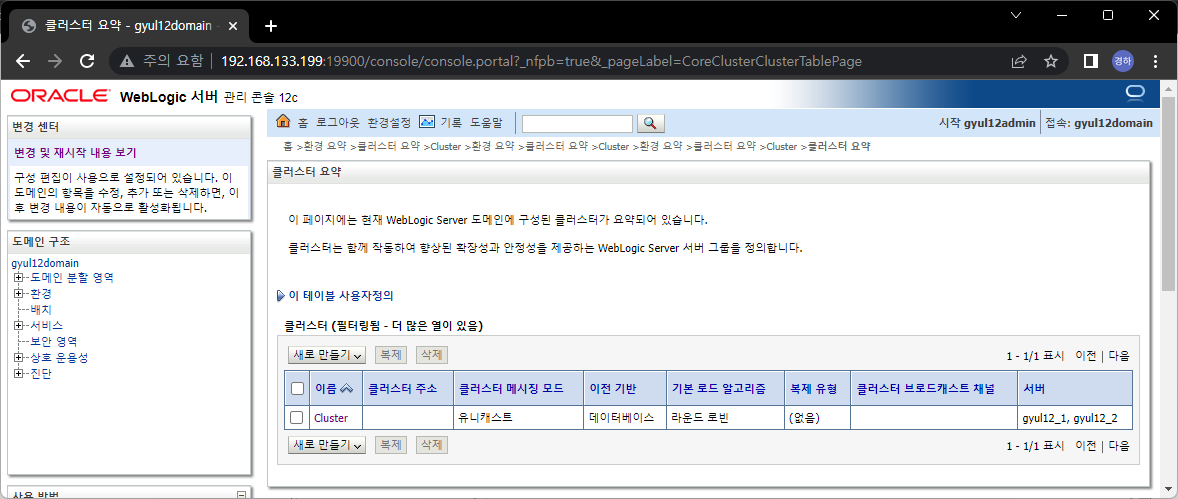
Task: Click the record (기록) chart icon
Action: [x=427, y=122]
